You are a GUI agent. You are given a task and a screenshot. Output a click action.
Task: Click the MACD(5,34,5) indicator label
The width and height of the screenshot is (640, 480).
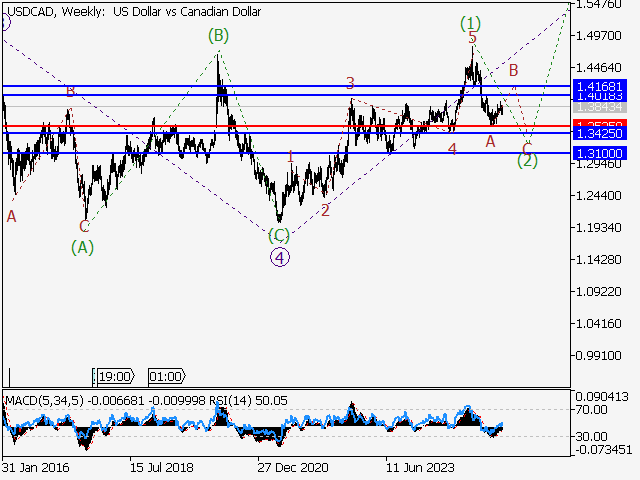[40, 401]
